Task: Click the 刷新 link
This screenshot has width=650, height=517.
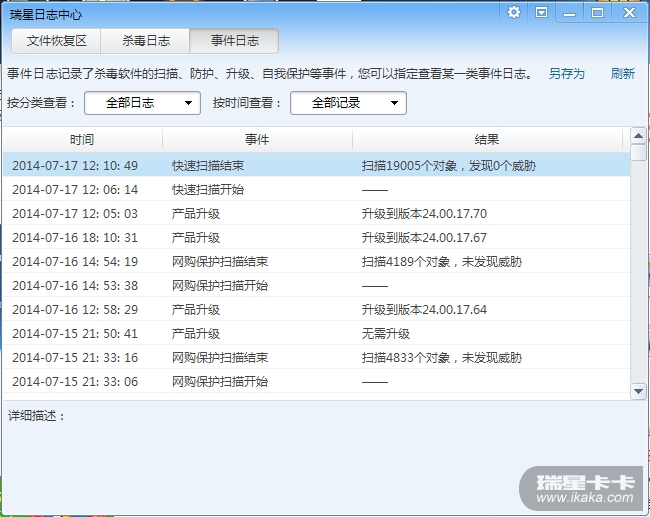Action: coord(623,74)
